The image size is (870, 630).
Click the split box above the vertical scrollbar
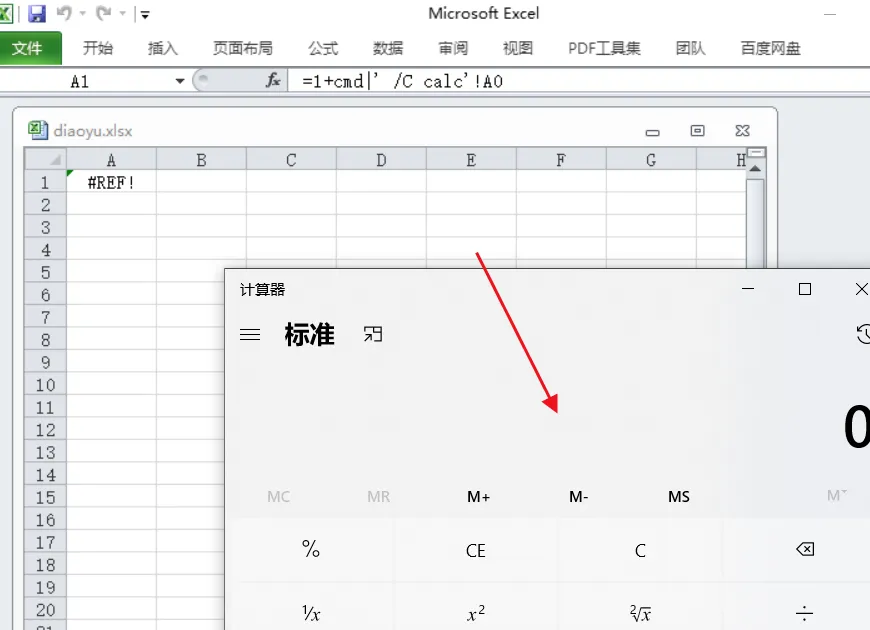[756, 153]
